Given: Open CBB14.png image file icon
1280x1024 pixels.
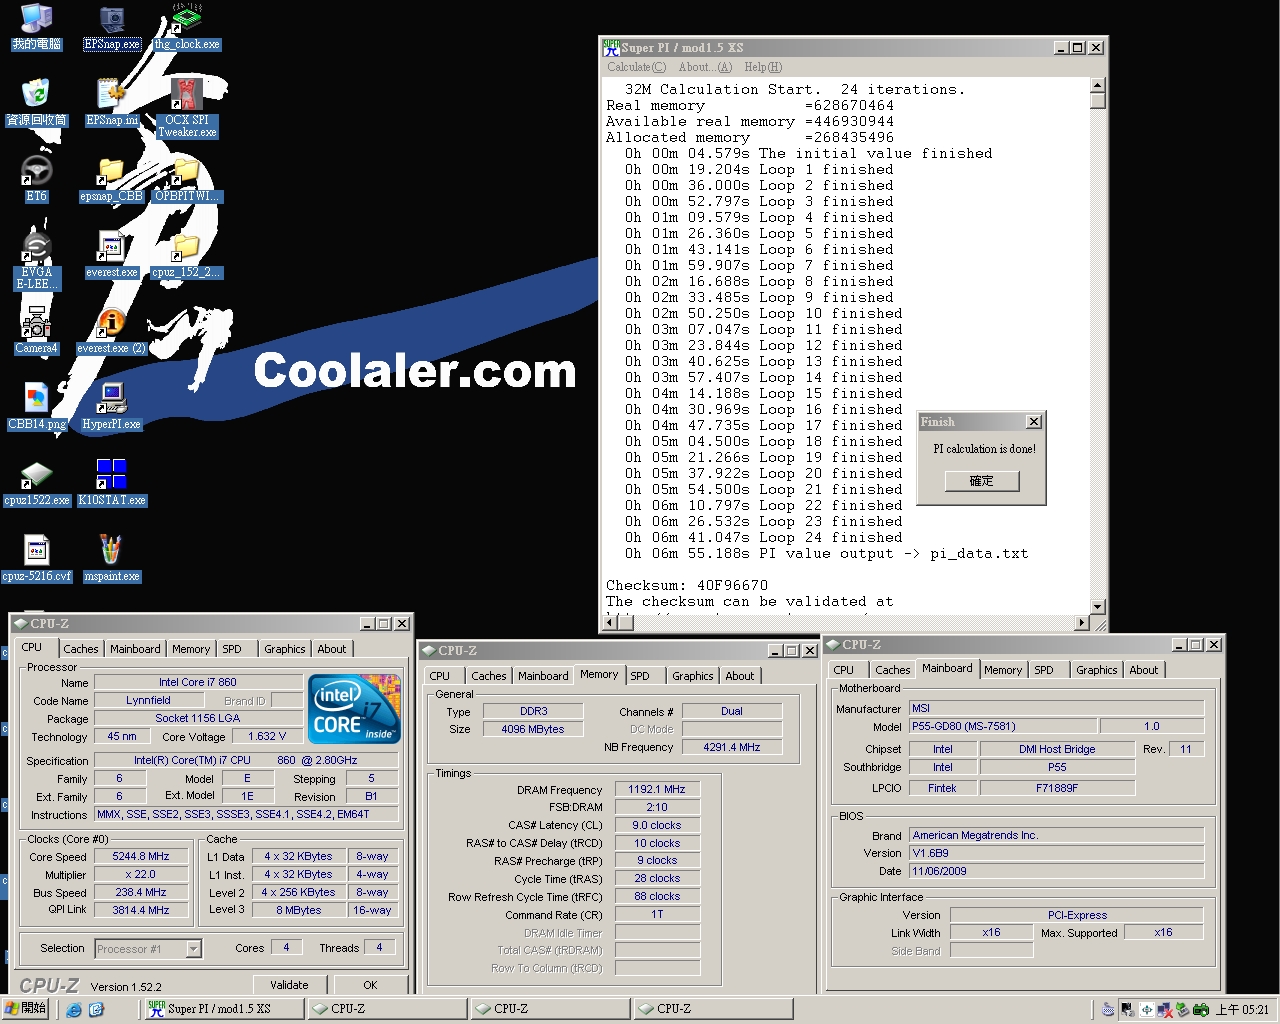Looking at the screenshot, I should point(36,407).
